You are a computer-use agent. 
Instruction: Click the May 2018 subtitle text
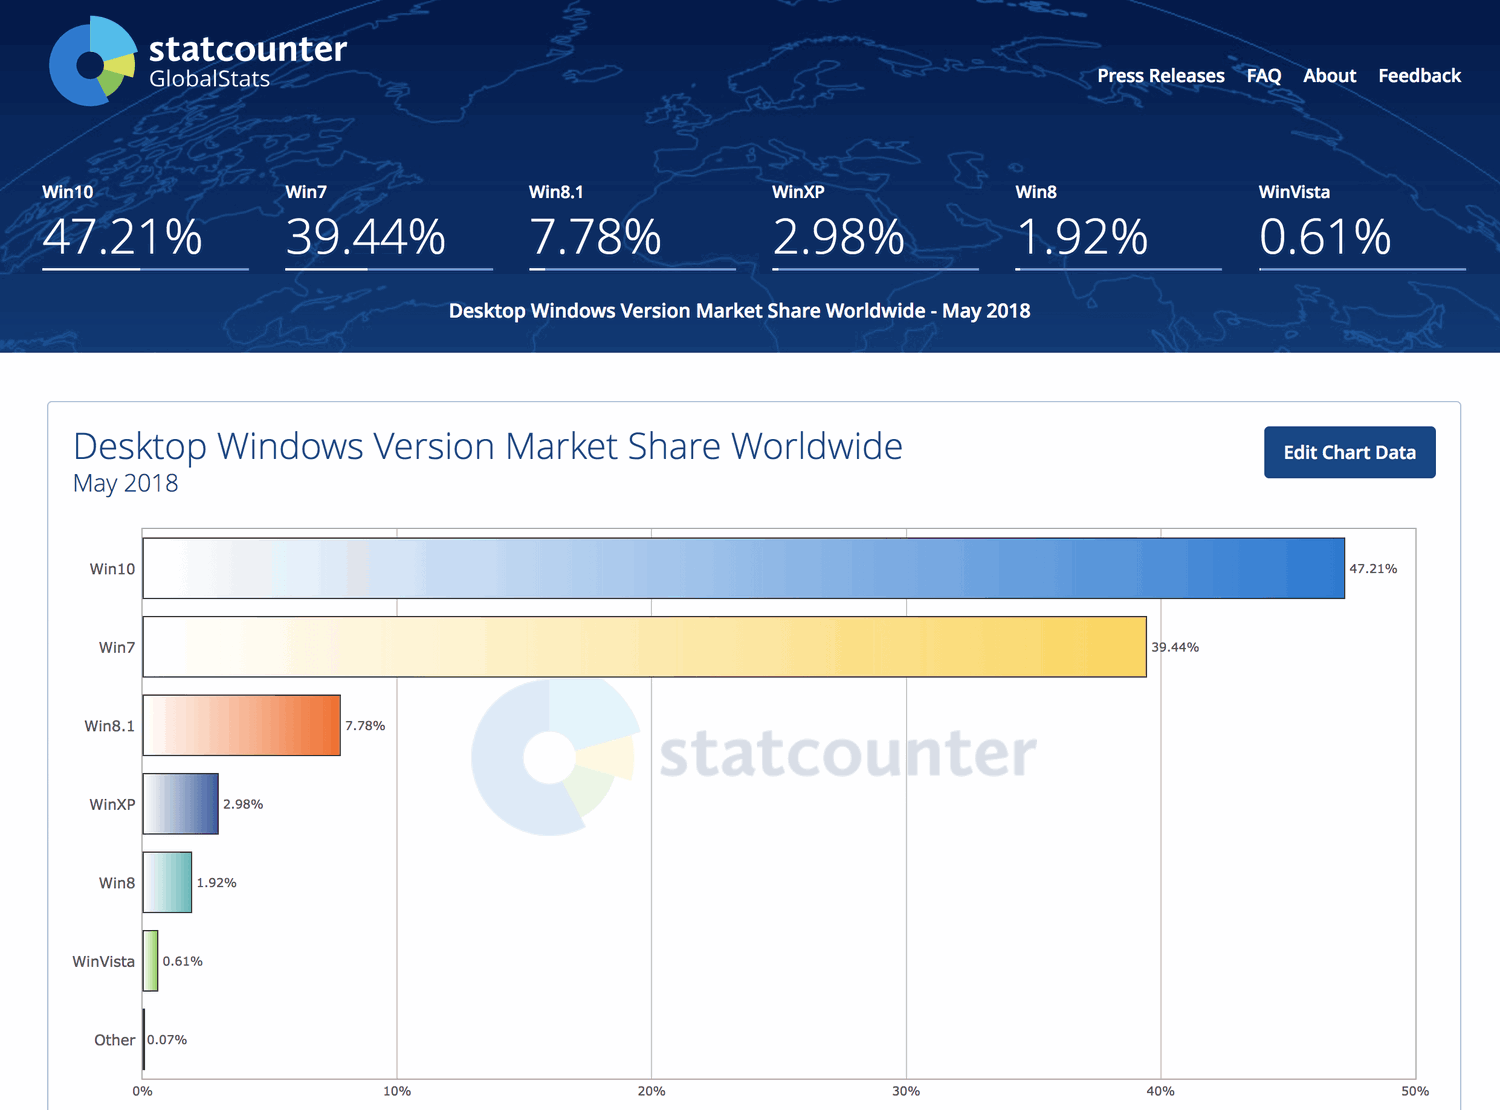[x=125, y=483]
